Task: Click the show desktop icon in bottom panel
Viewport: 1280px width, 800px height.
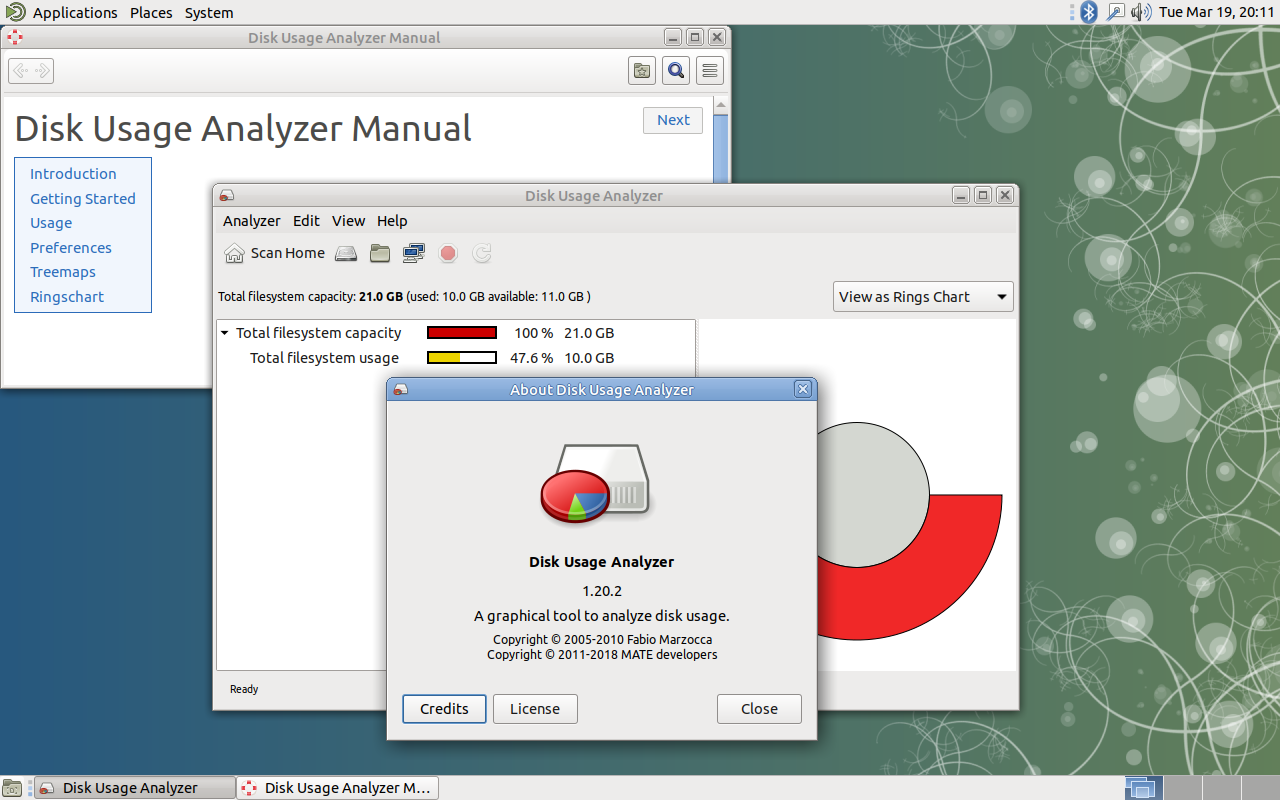Action: pos(12,788)
